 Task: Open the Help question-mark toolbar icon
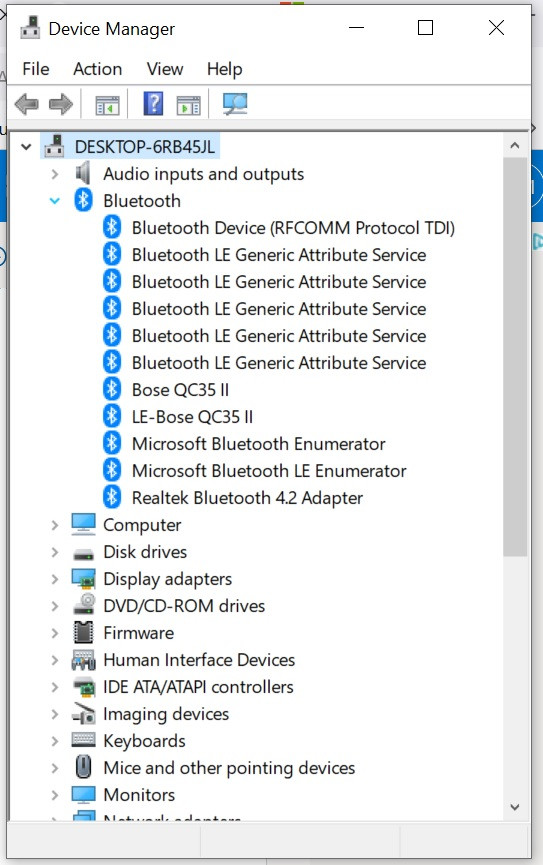pos(153,103)
